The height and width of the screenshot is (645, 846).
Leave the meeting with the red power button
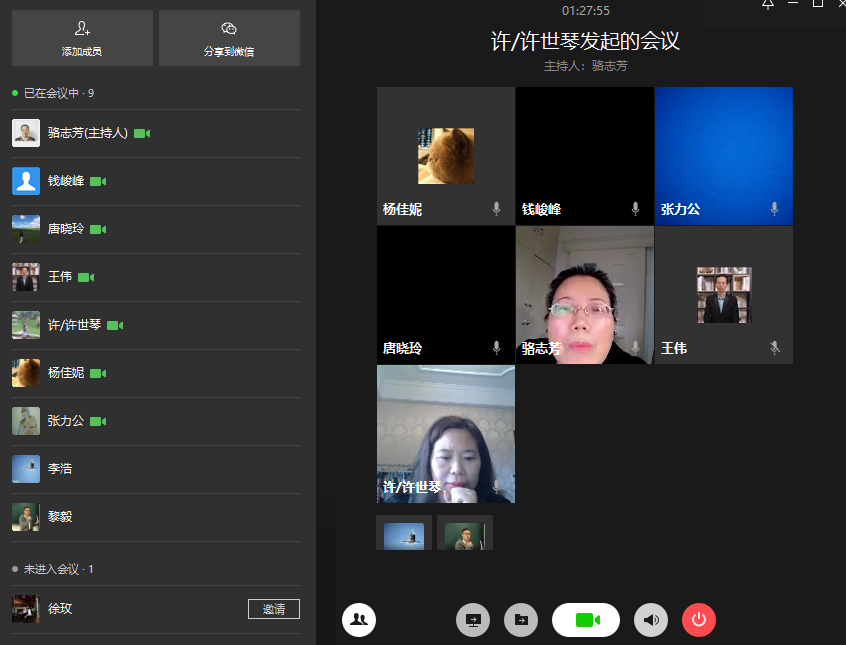(699, 620)
